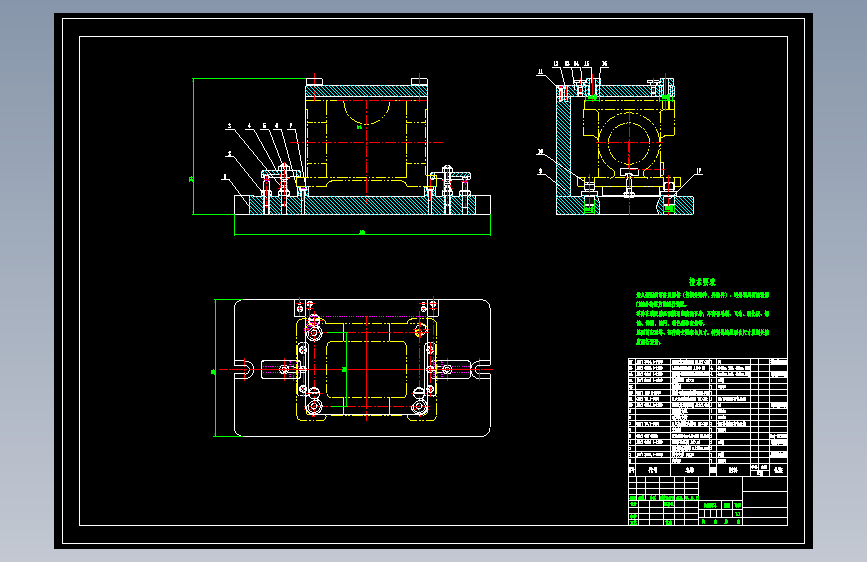Click part balloon number 11 in side view

541,71
